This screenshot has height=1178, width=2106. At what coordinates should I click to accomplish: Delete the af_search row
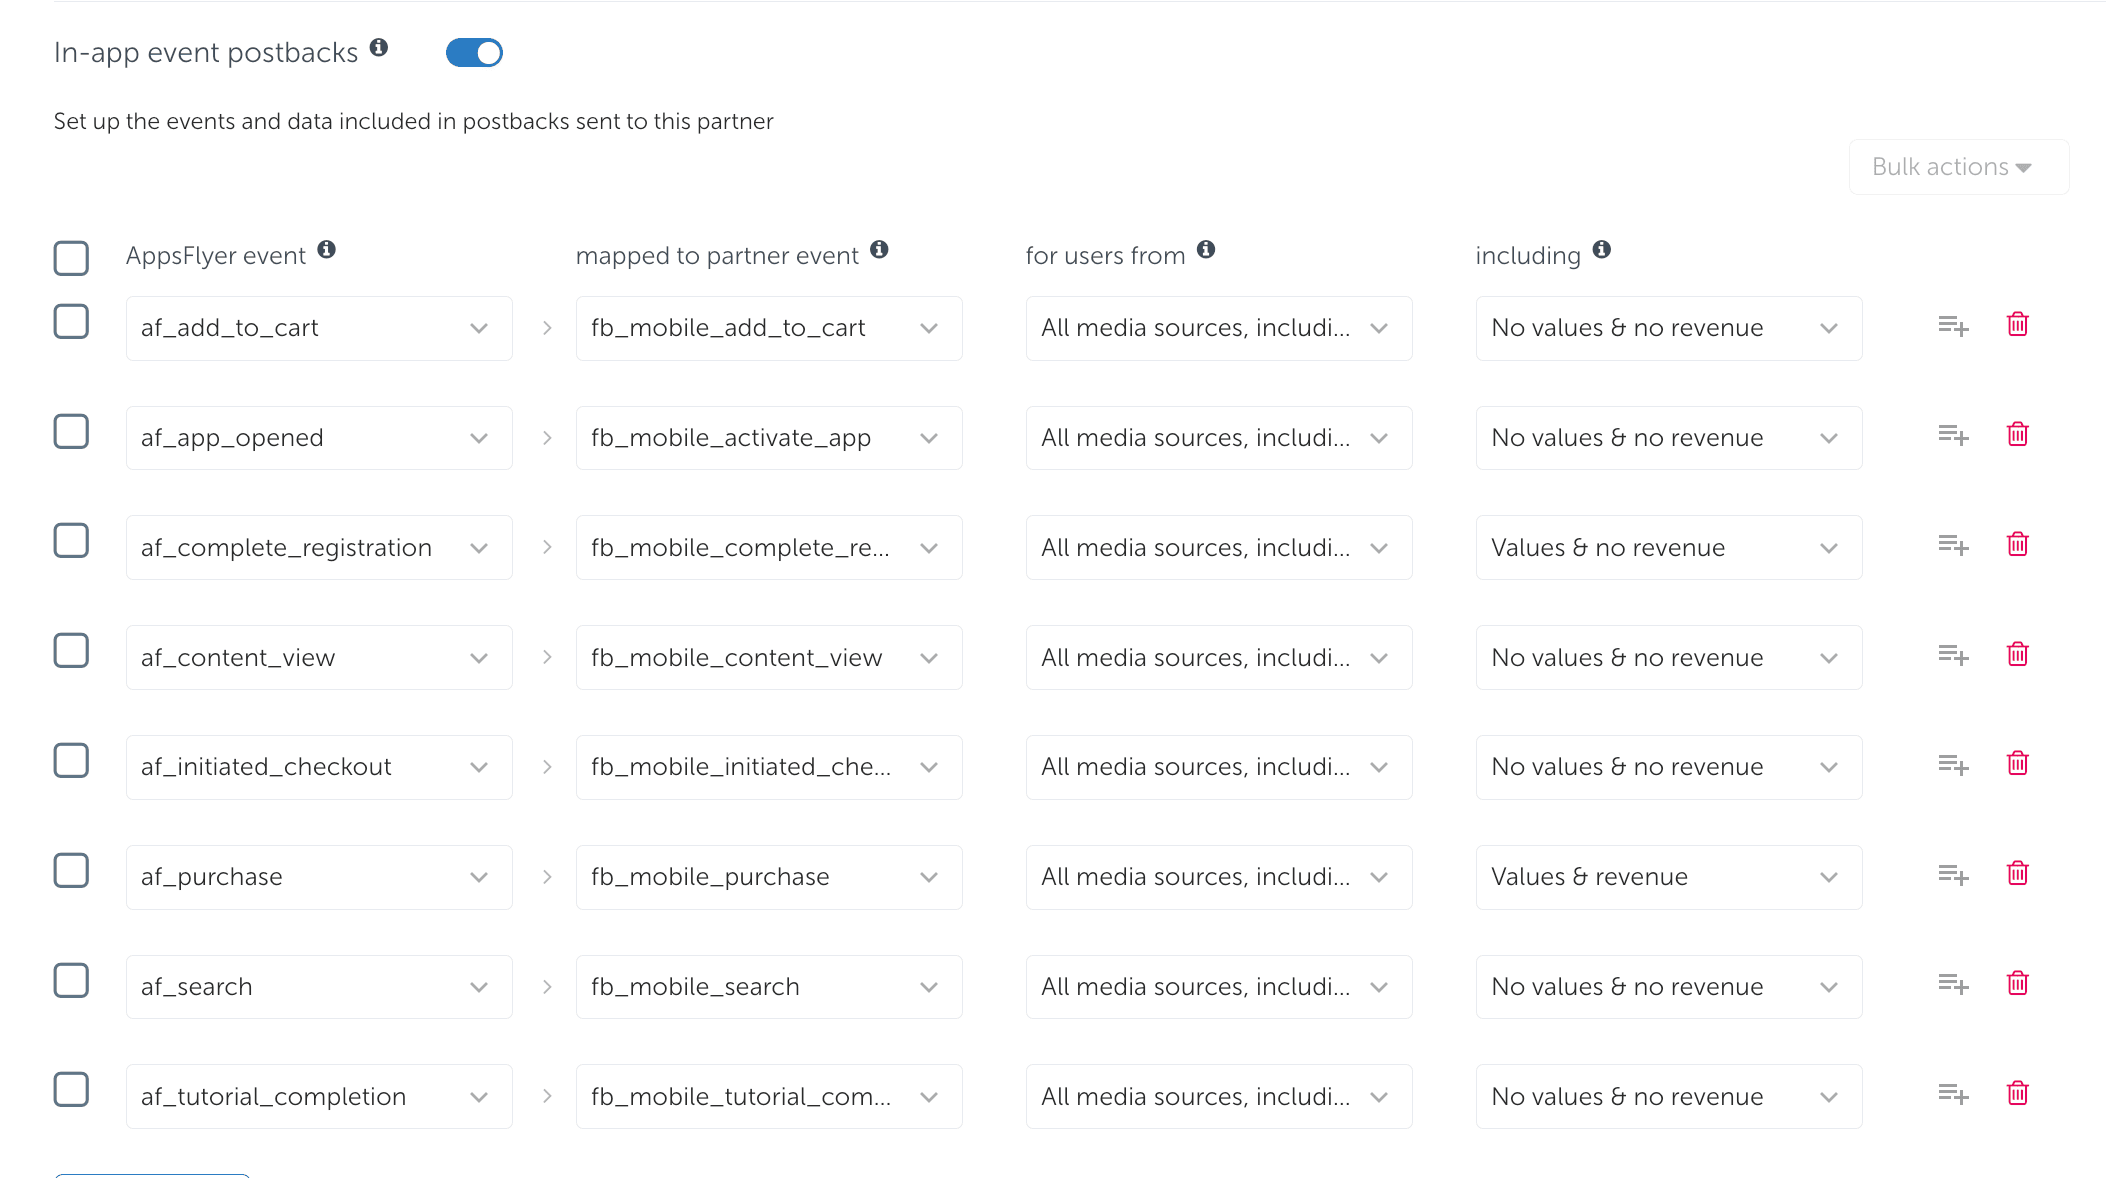coord(2018,984)
